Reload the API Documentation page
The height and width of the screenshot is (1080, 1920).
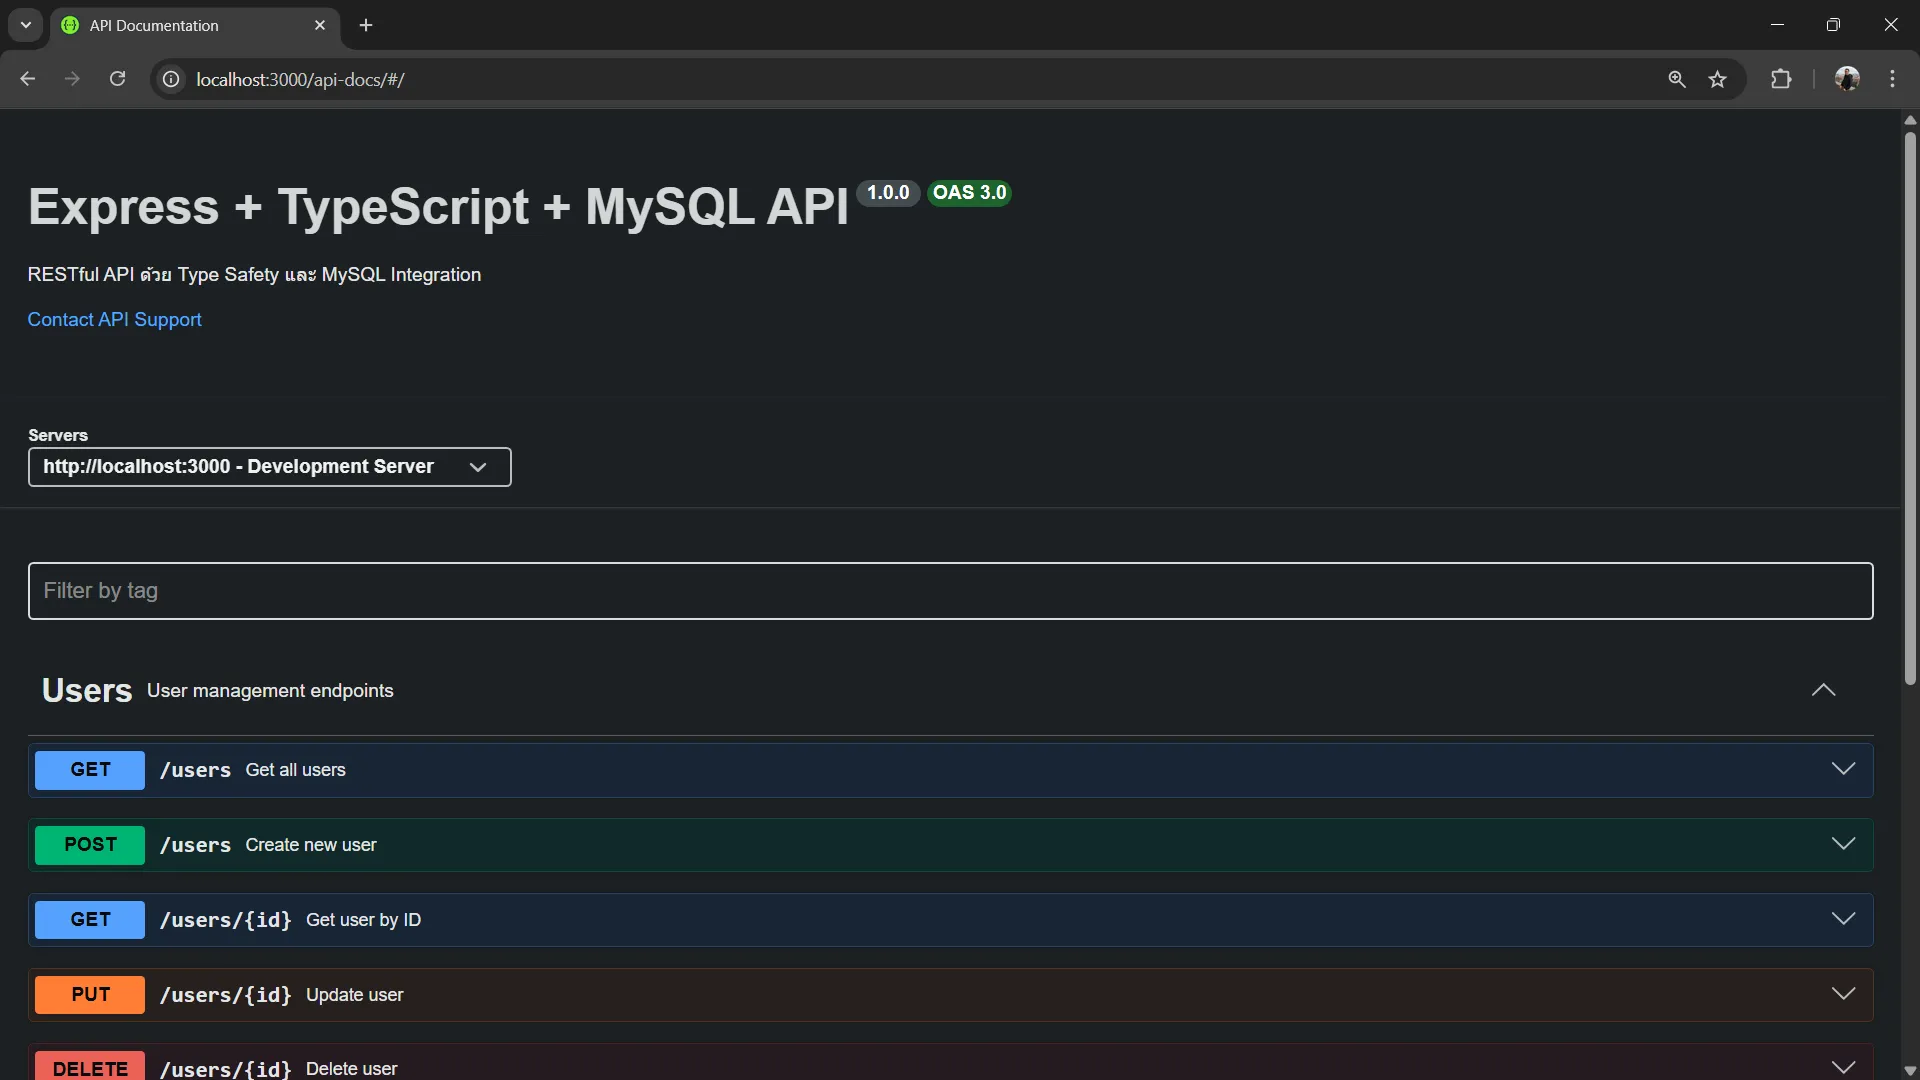click(x=117, y=79)
